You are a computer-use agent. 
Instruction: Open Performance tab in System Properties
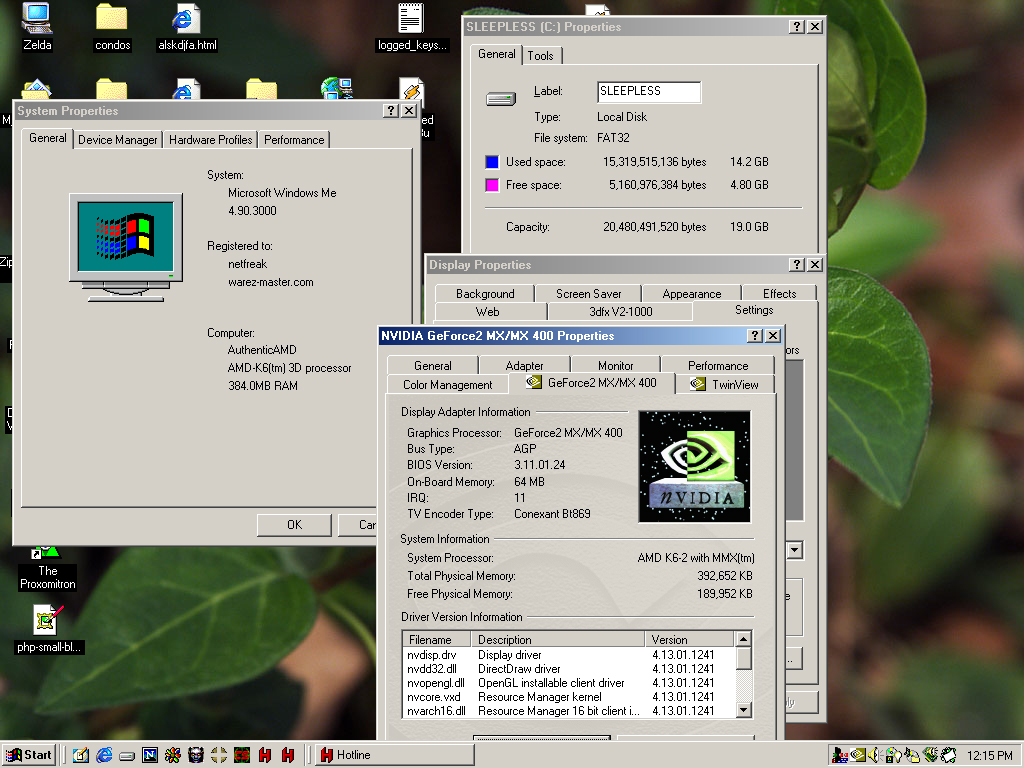pos(294,140)
